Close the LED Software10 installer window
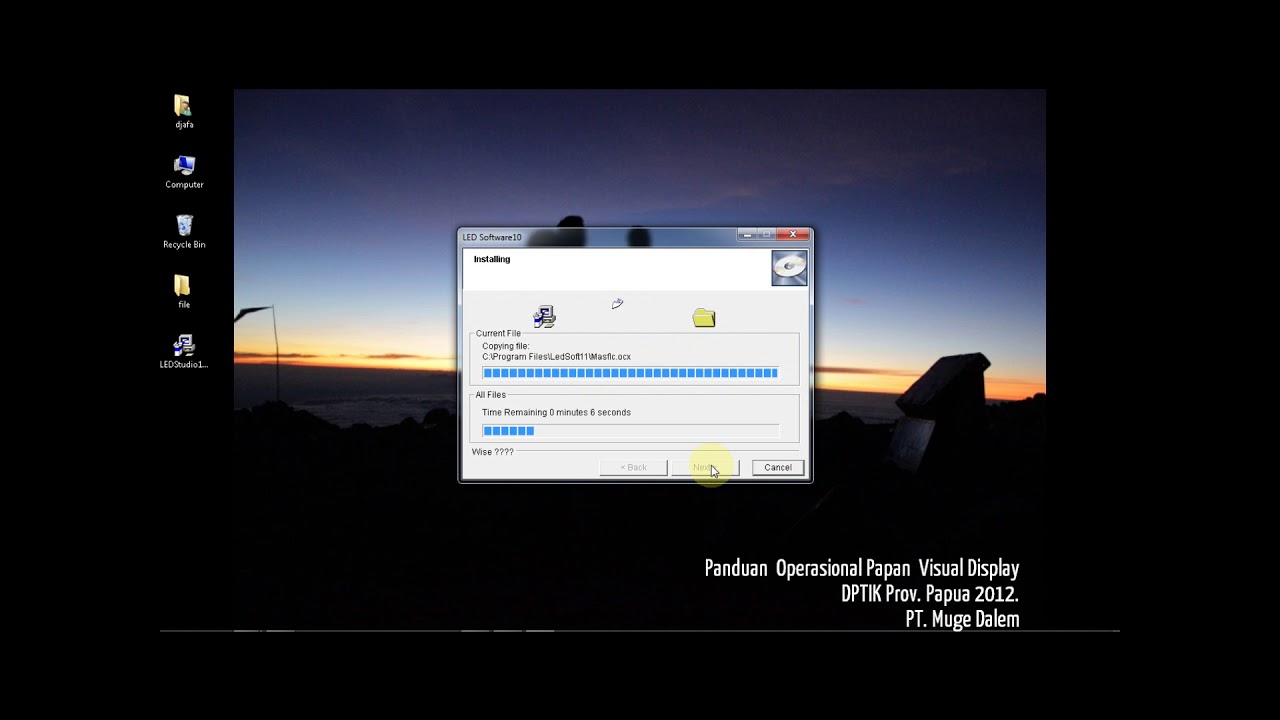 tap(793, 235)
